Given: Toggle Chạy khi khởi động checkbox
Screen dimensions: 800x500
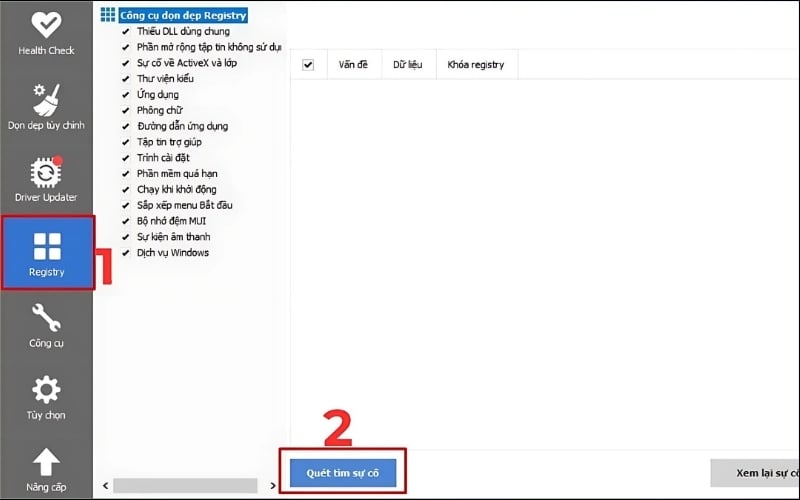Looking at the screenshot, I should click(x=126, y=190).
